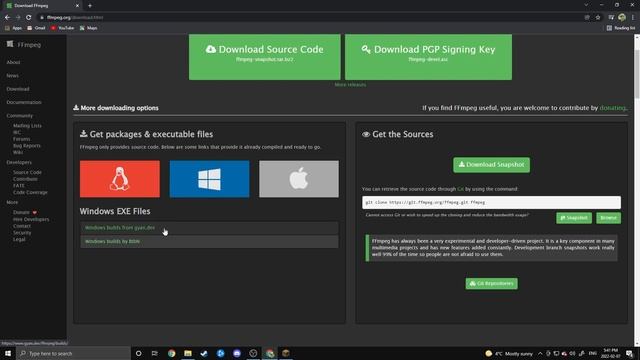Click the small Snapshot button
Viewport: 640px width, 360px height.
pyautogui.click(x=574, y=218)
